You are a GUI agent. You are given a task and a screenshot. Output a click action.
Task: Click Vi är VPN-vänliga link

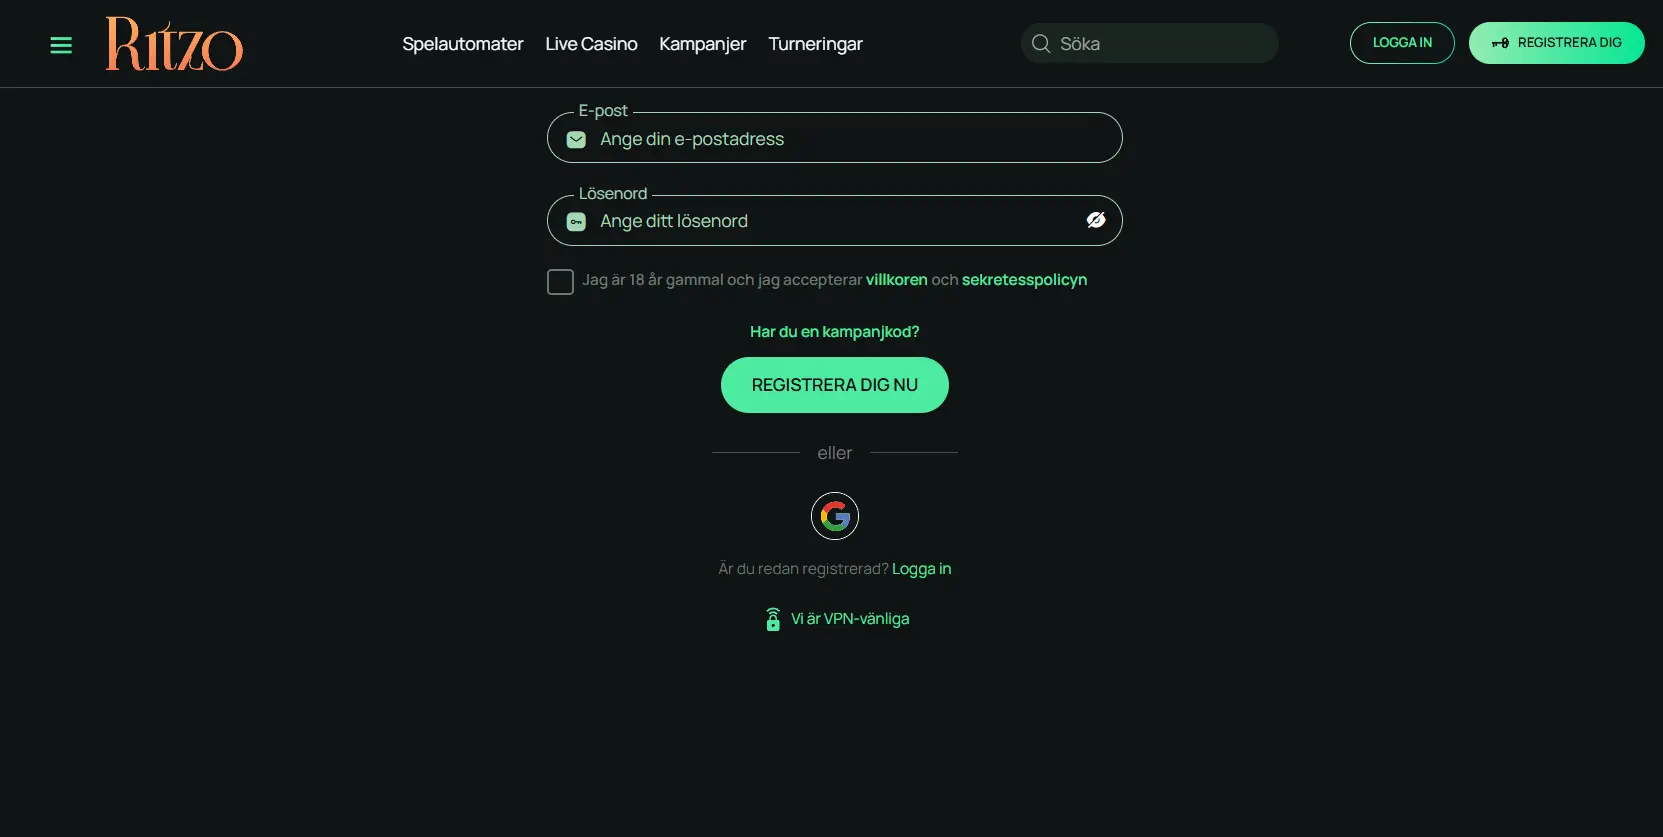pos(850,619)
